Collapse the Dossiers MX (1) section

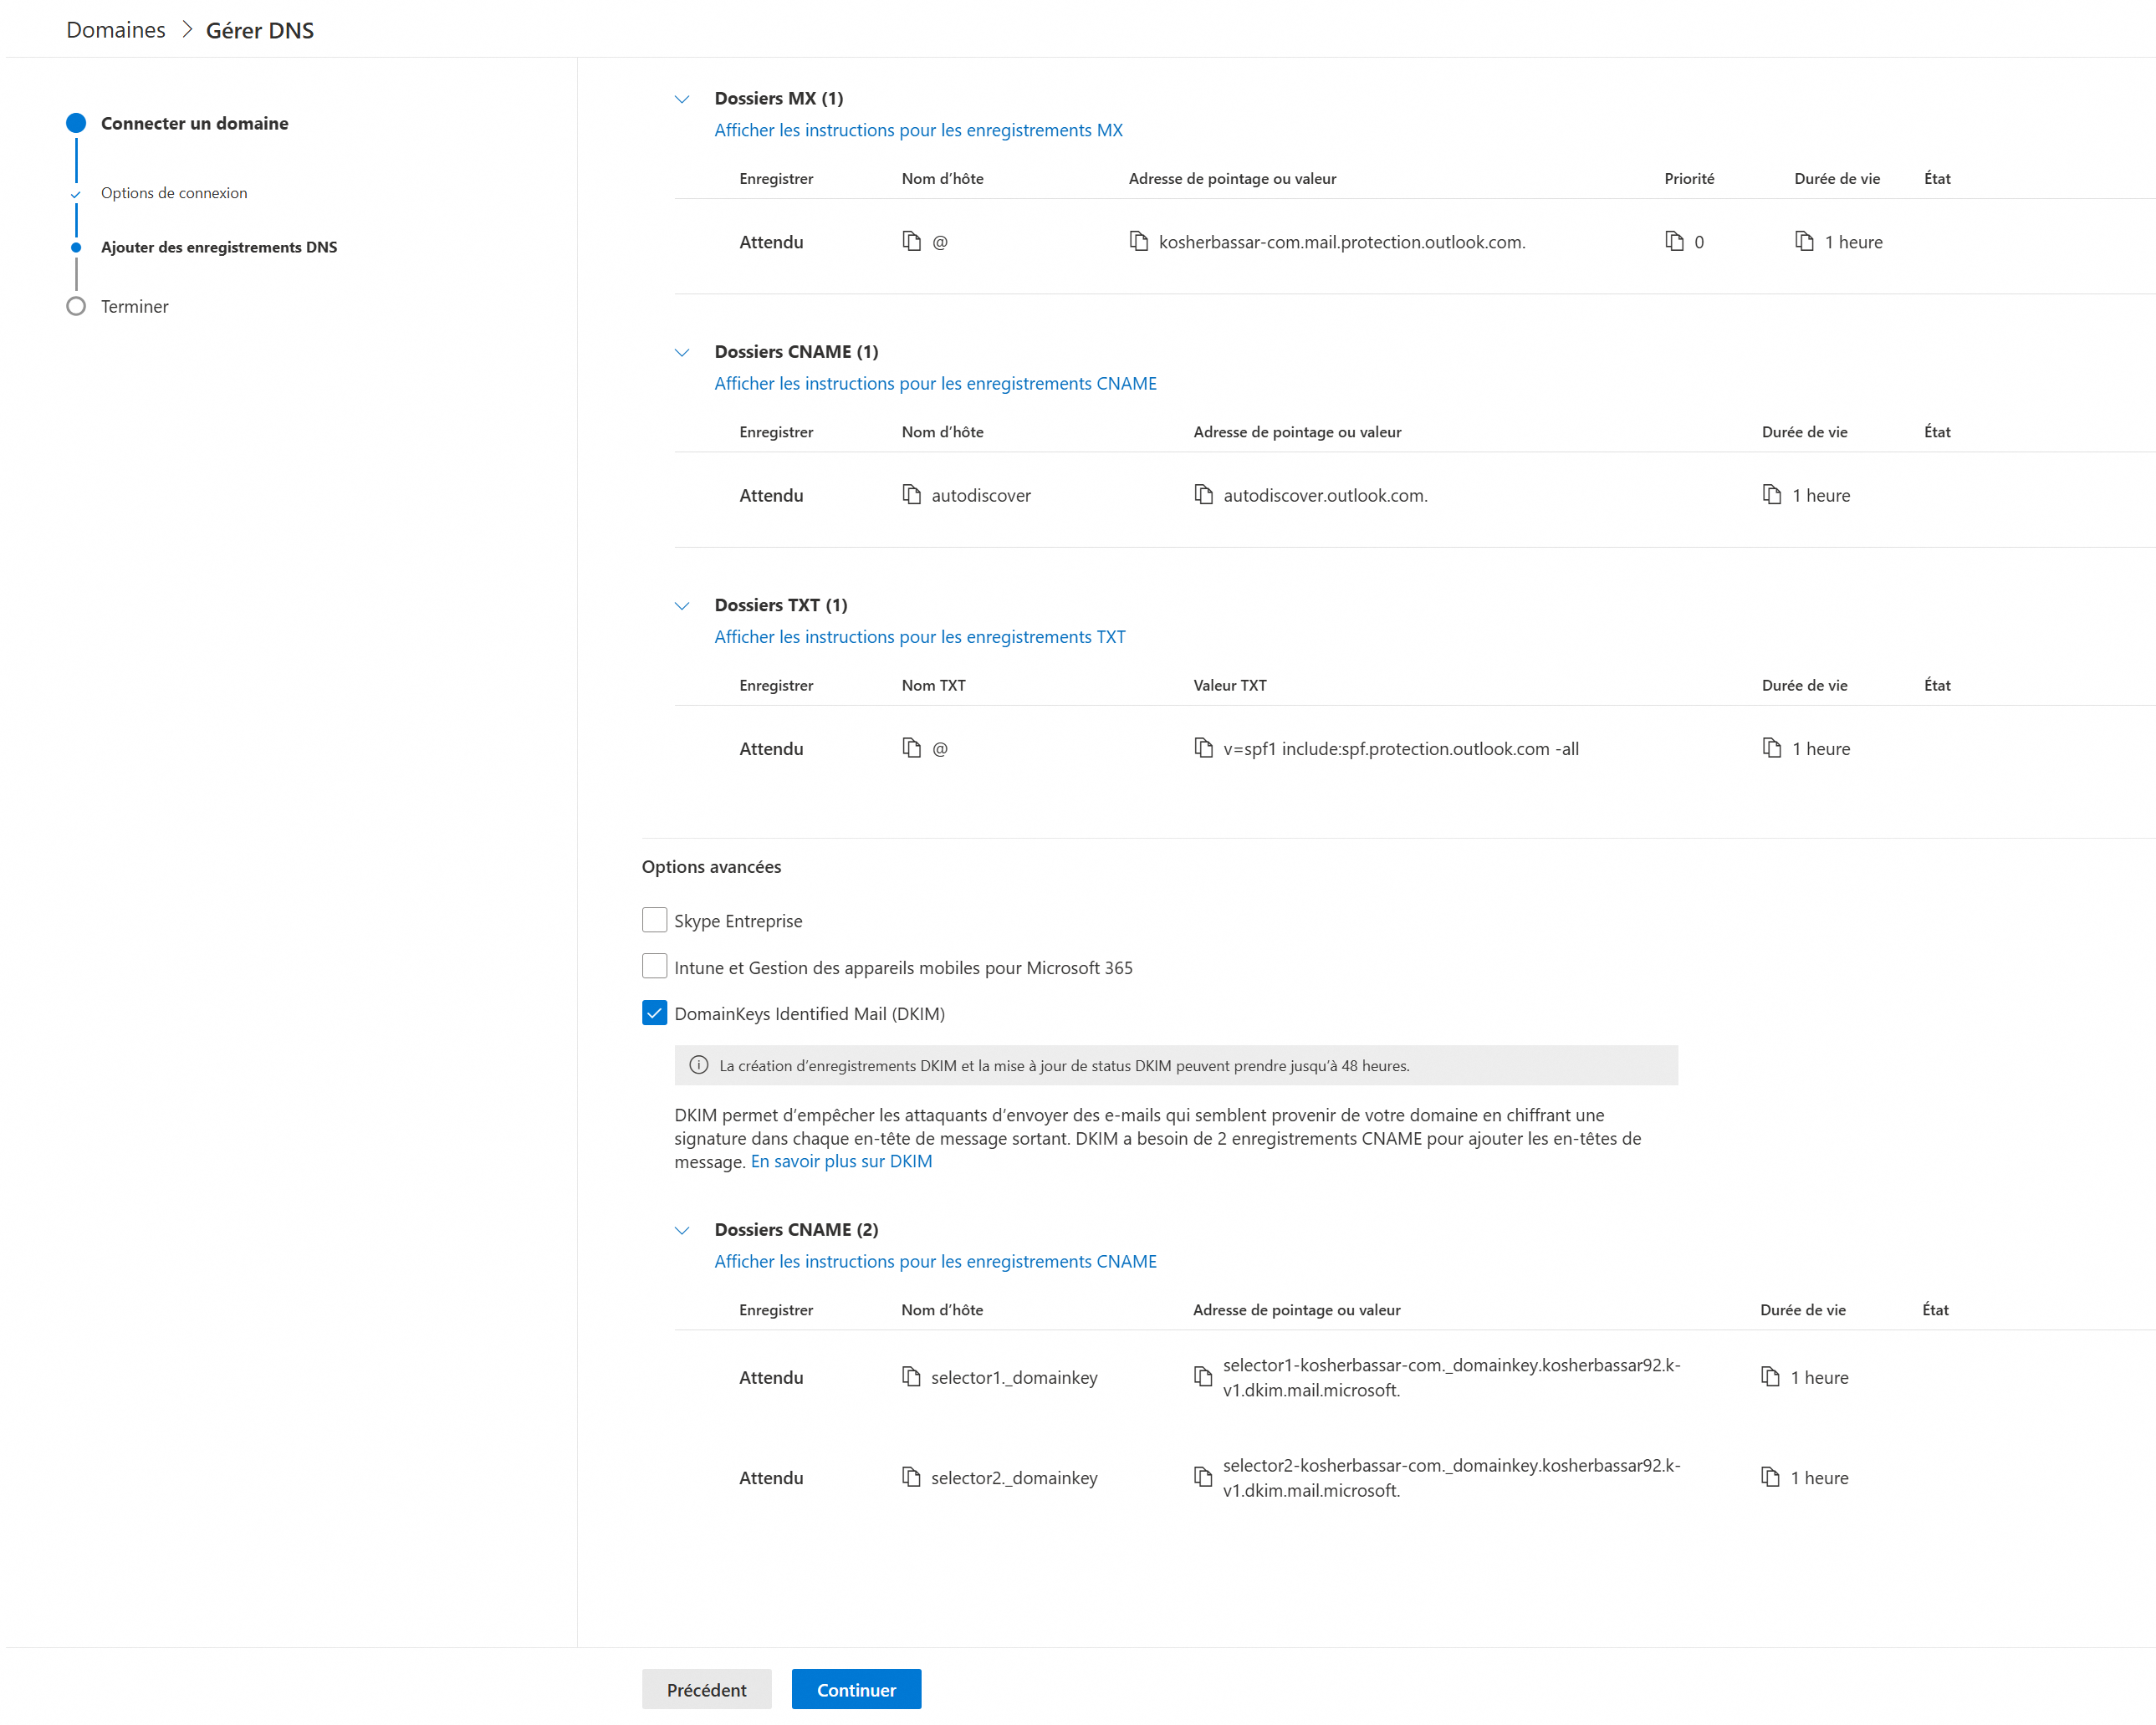tap(682, 99)
